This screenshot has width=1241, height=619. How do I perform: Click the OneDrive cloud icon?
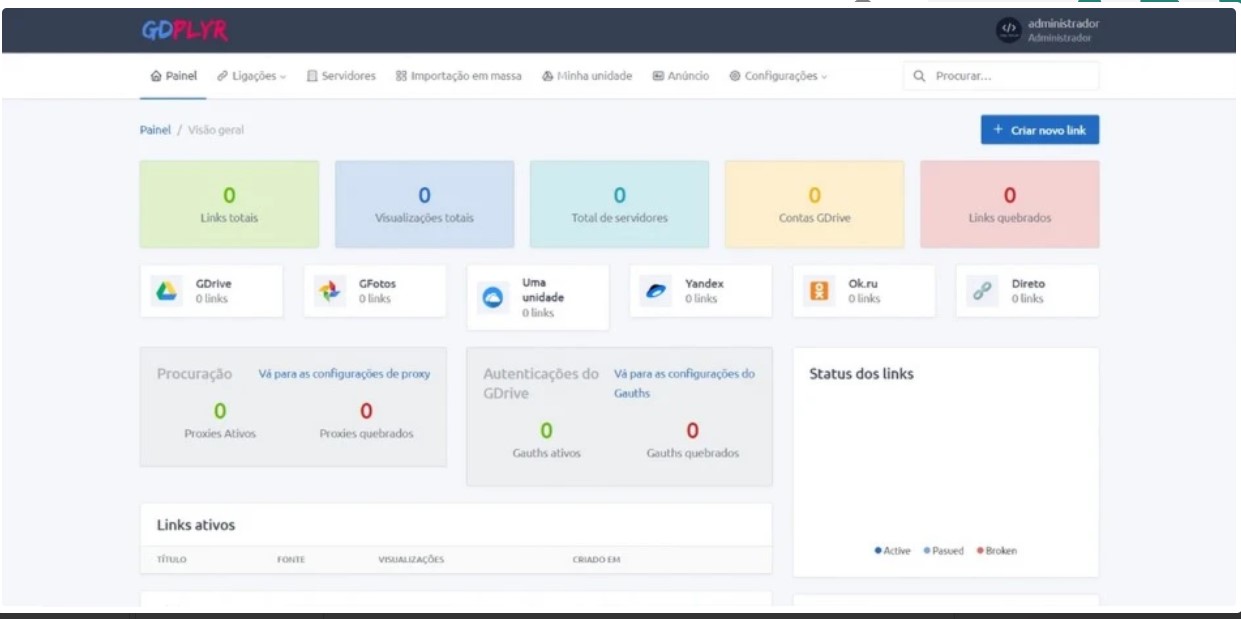click(x=491, y=298)
